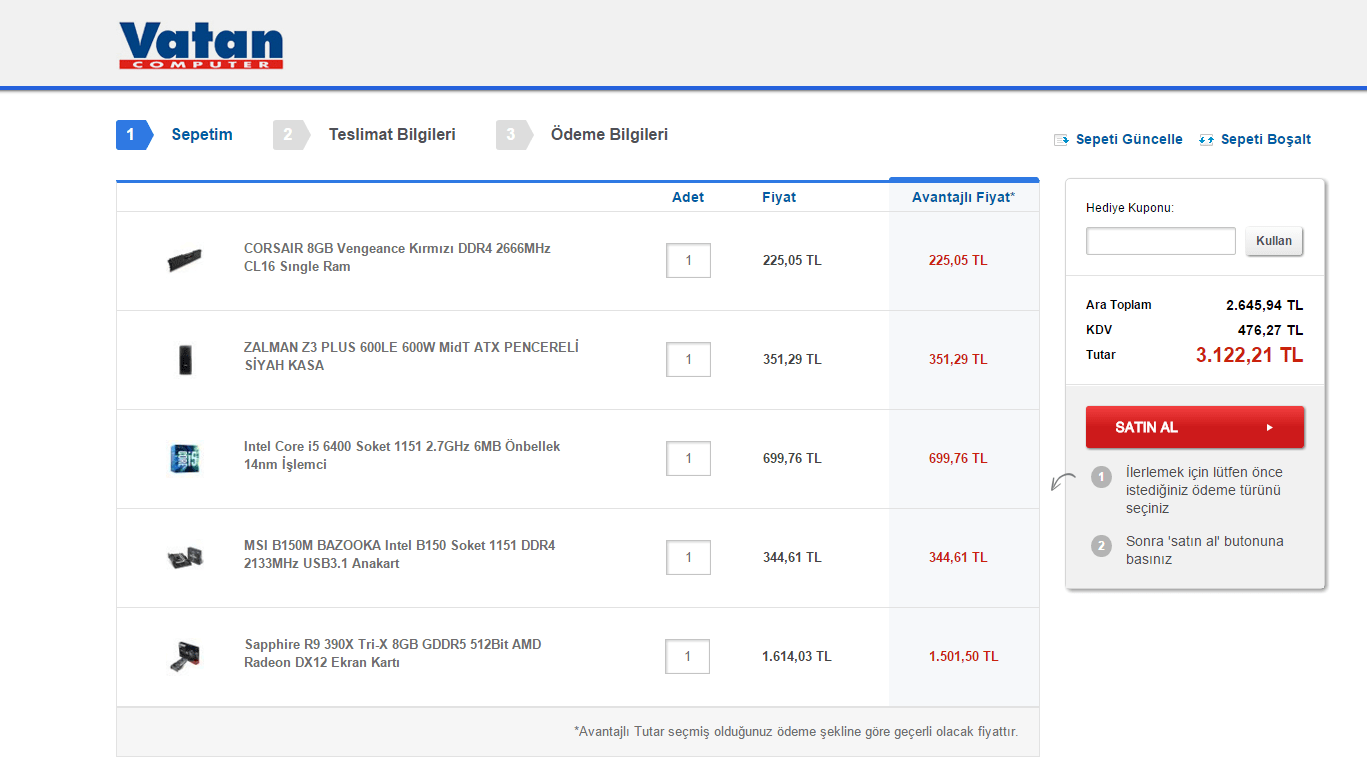1367x764 pixels.
Task: Open the Intel Core i5 thumbnail
Action: click(x=185, y=458)
